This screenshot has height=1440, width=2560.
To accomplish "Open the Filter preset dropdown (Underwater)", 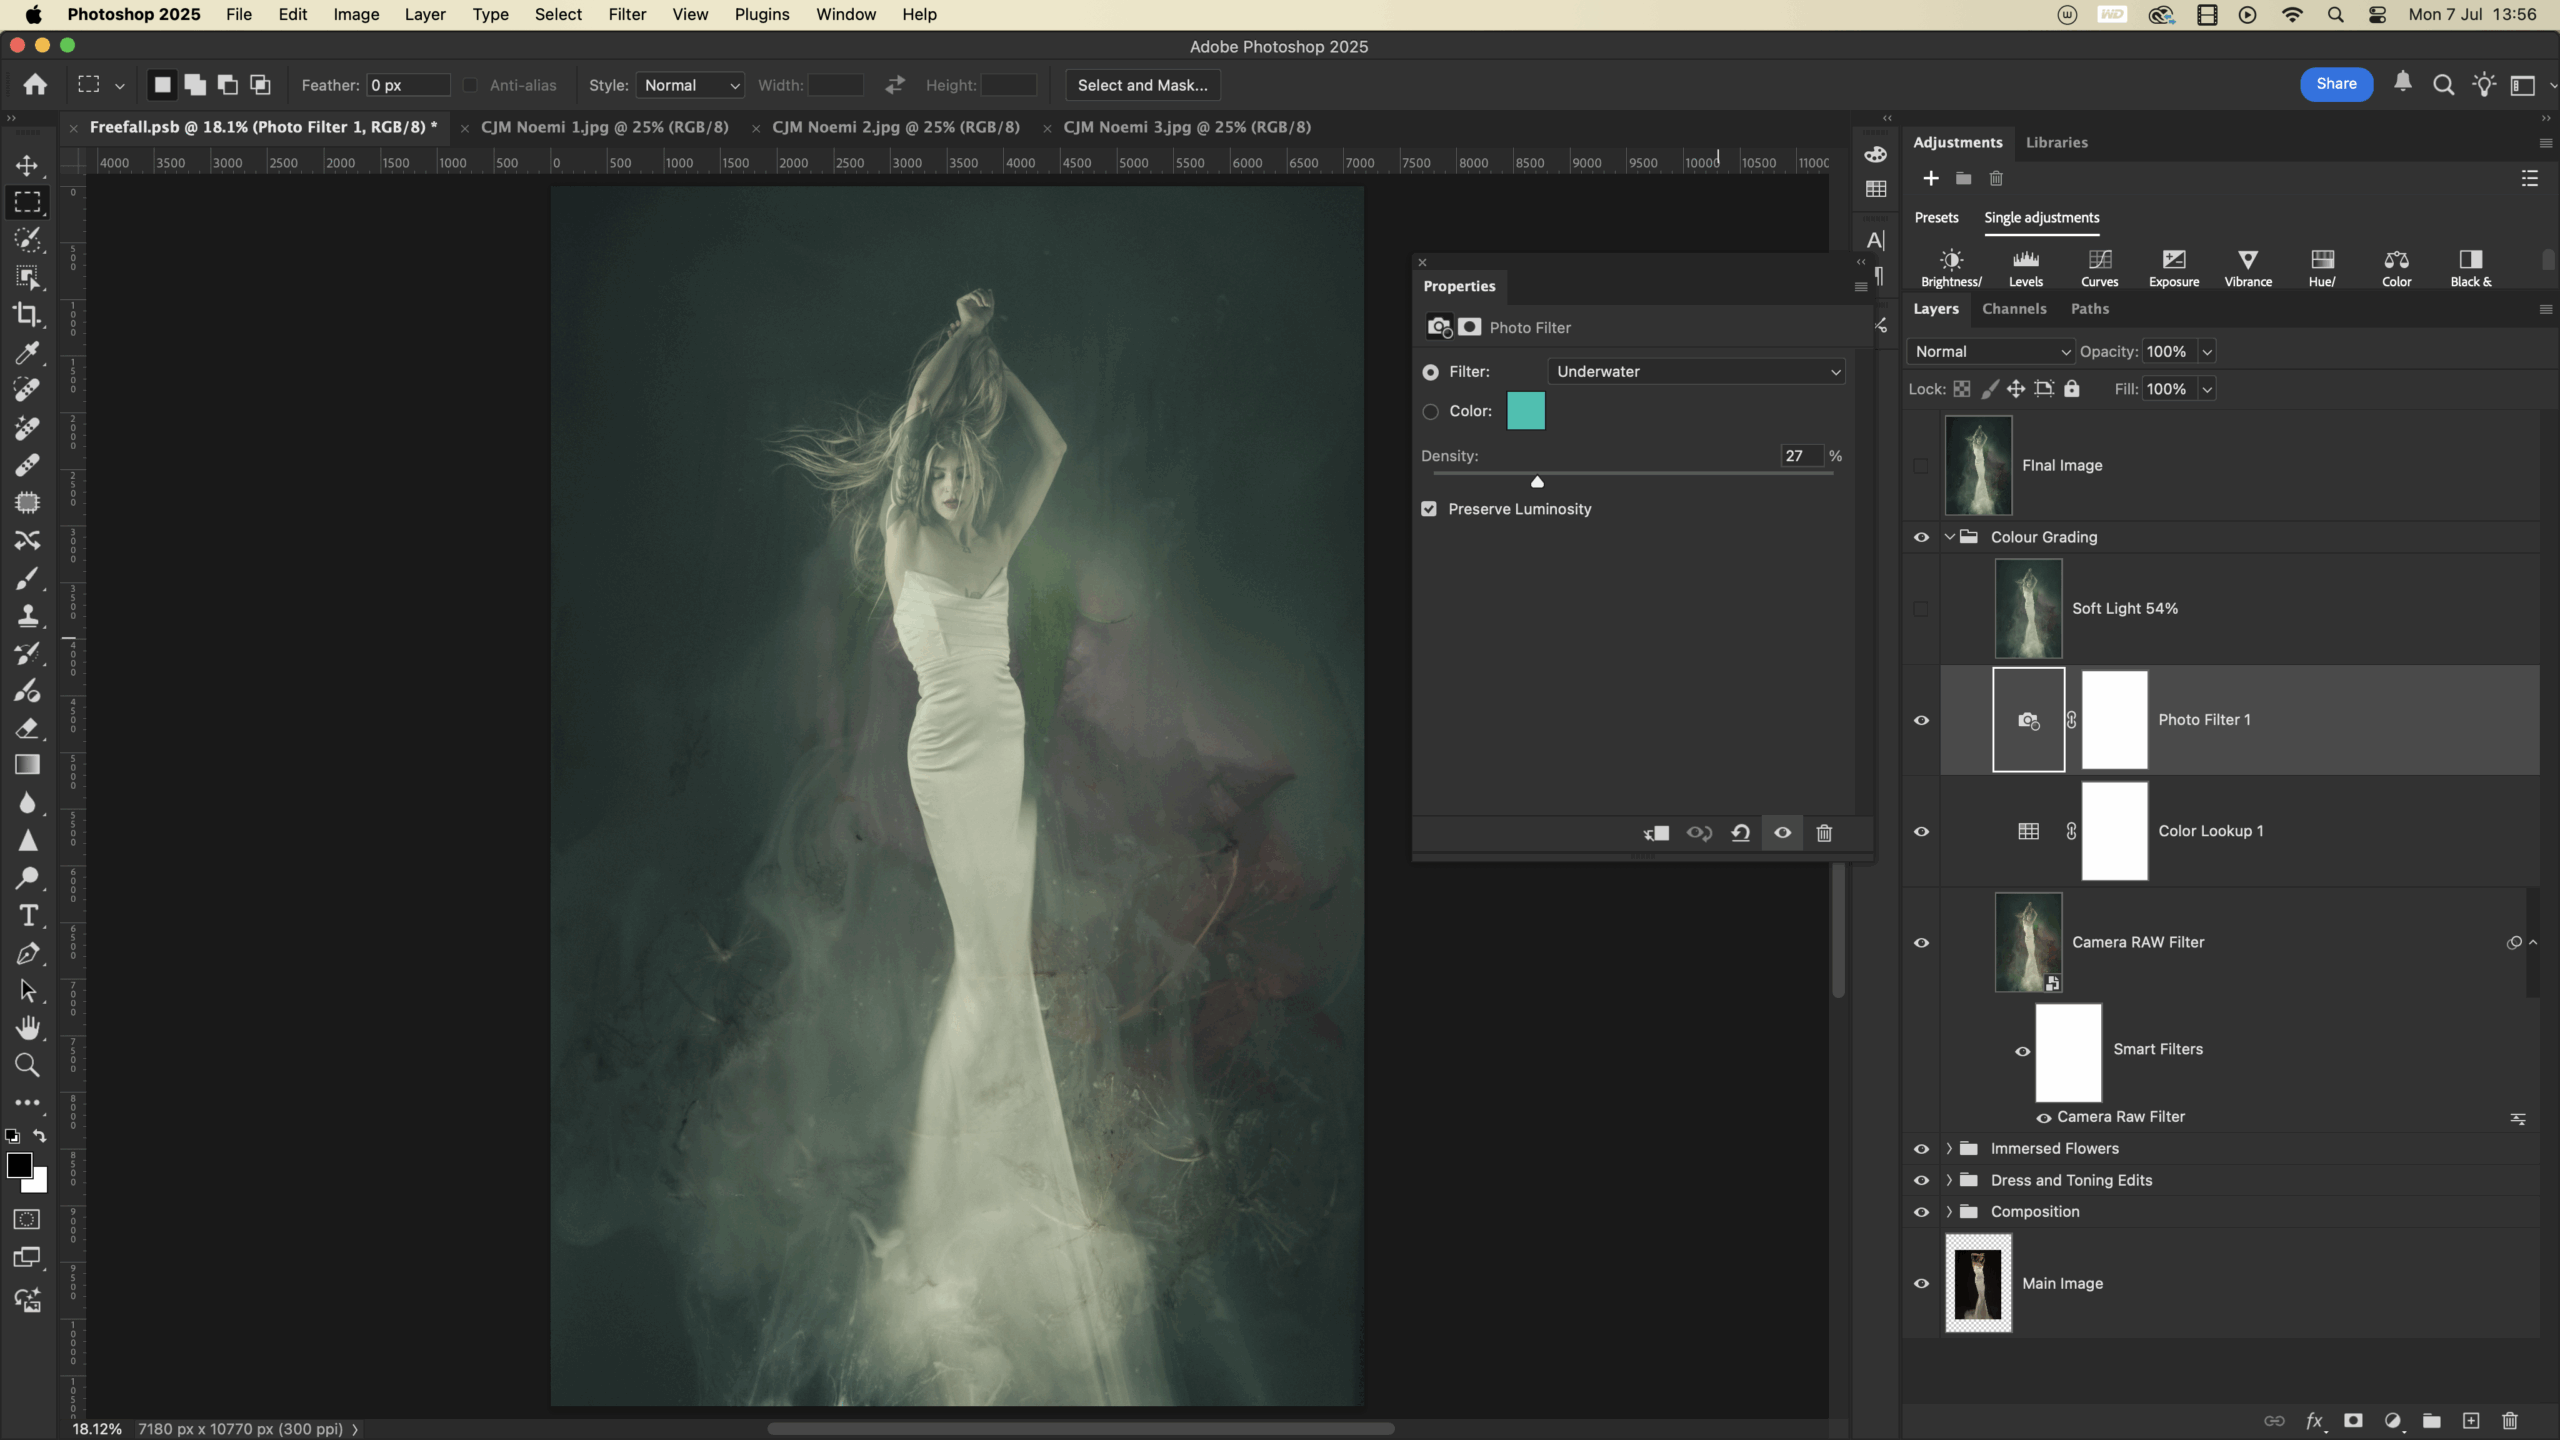I will pos(1696,372).
